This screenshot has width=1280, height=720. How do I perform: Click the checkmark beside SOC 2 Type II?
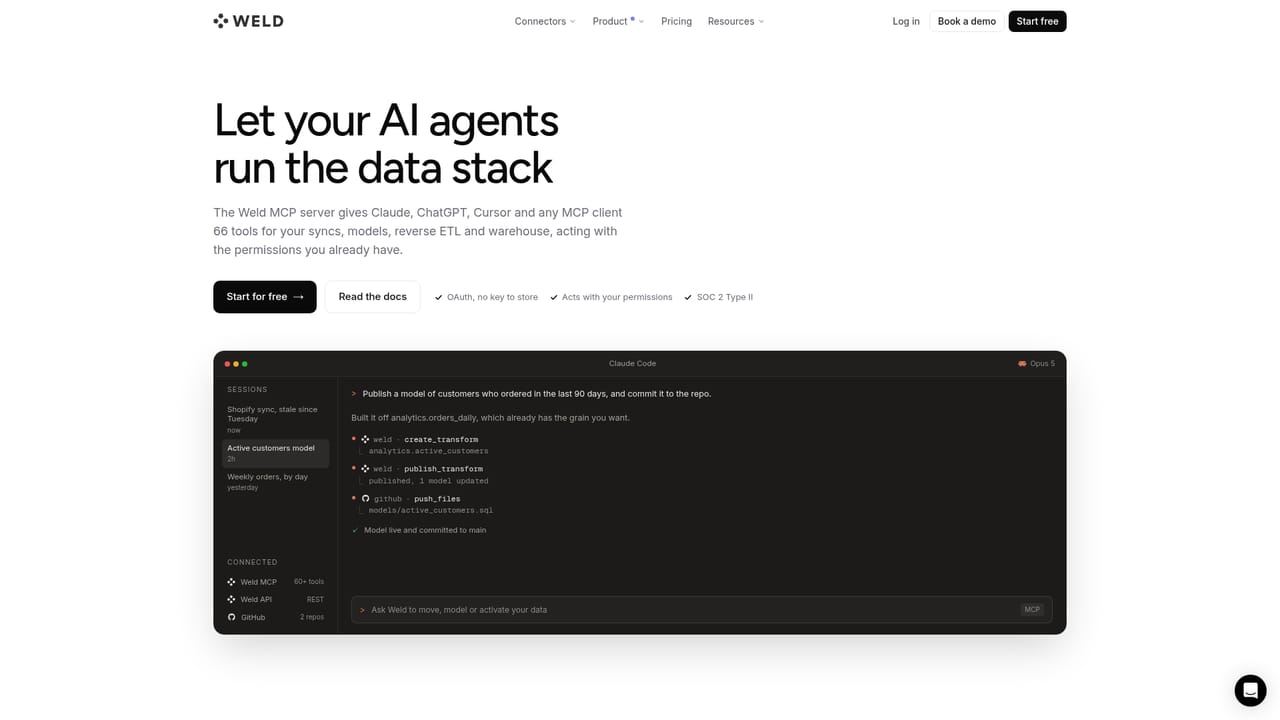point(687,297)
